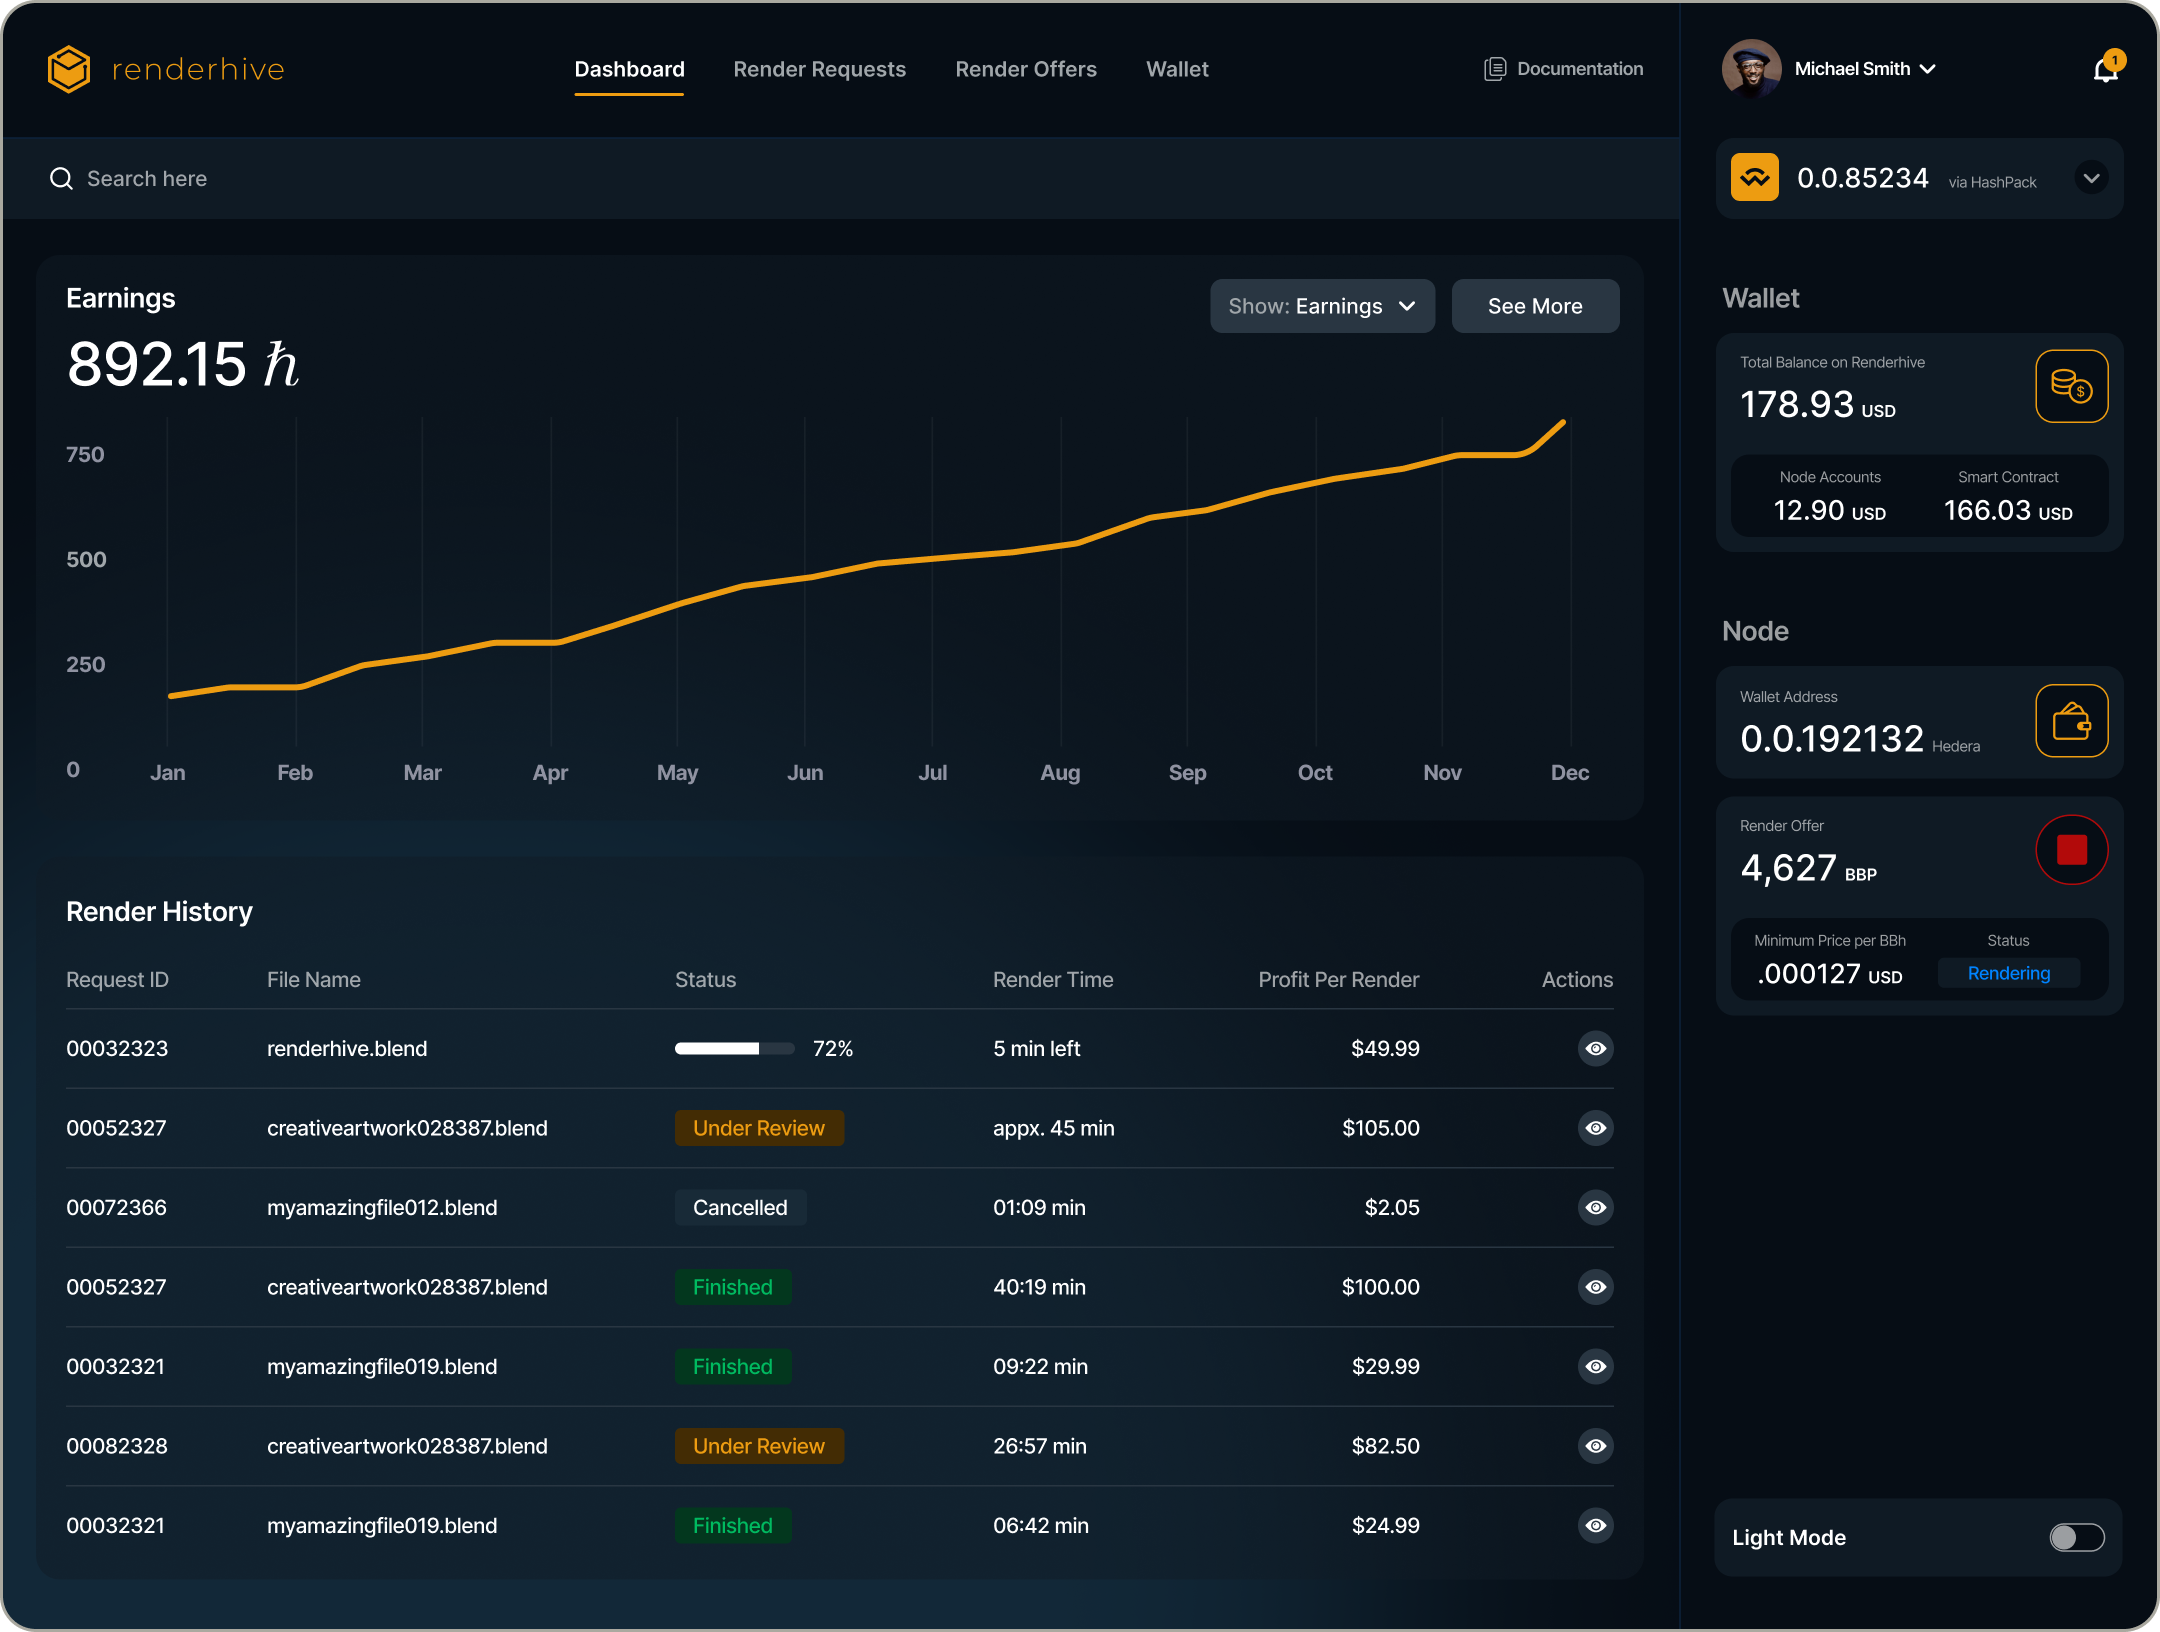Open the Show: Earnings dropdown
Viewport: 2160px width, 1632px height.
click(x=1322, y=306)
